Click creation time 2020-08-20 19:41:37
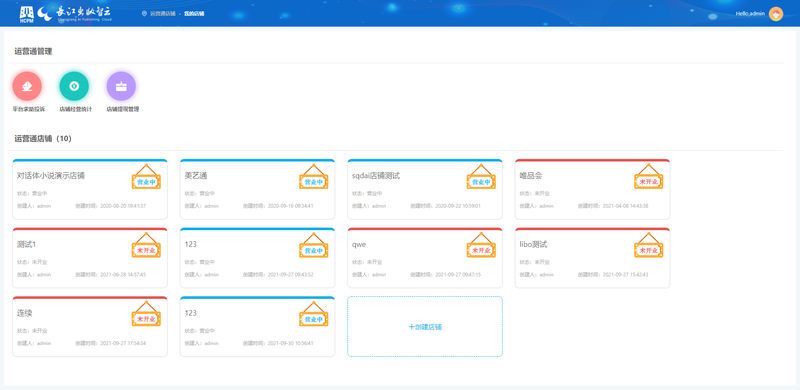This screenshot has height=390, width=800. (x=123, y=206)
